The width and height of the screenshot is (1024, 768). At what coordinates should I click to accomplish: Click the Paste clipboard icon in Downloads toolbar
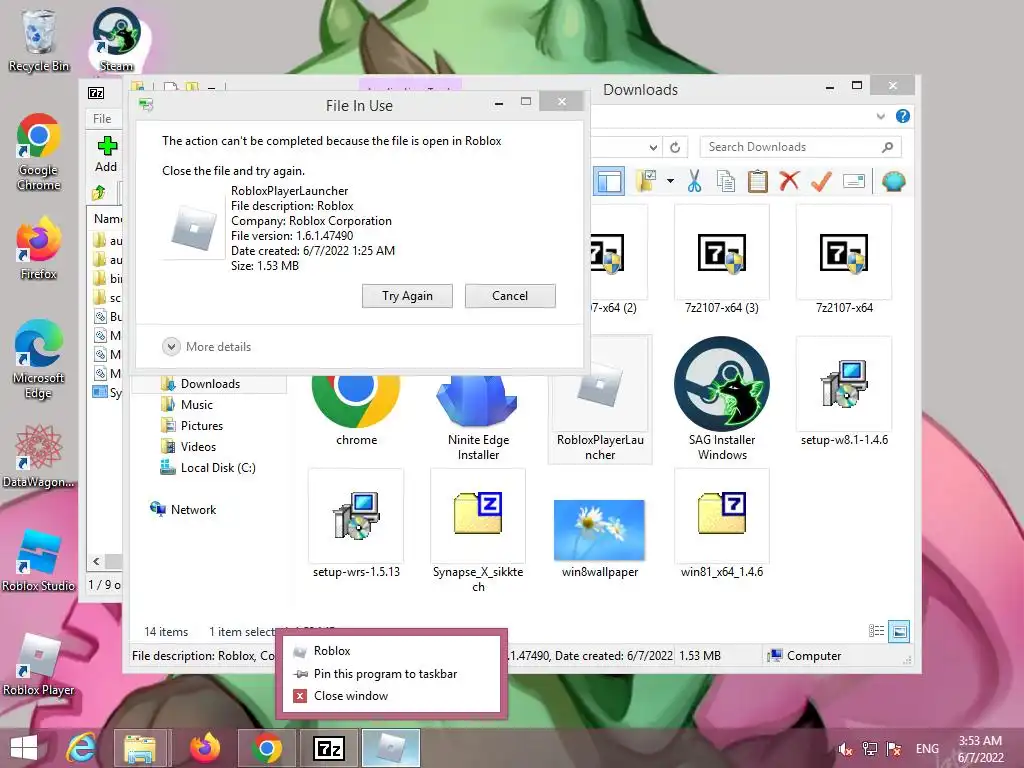[757, 181]
